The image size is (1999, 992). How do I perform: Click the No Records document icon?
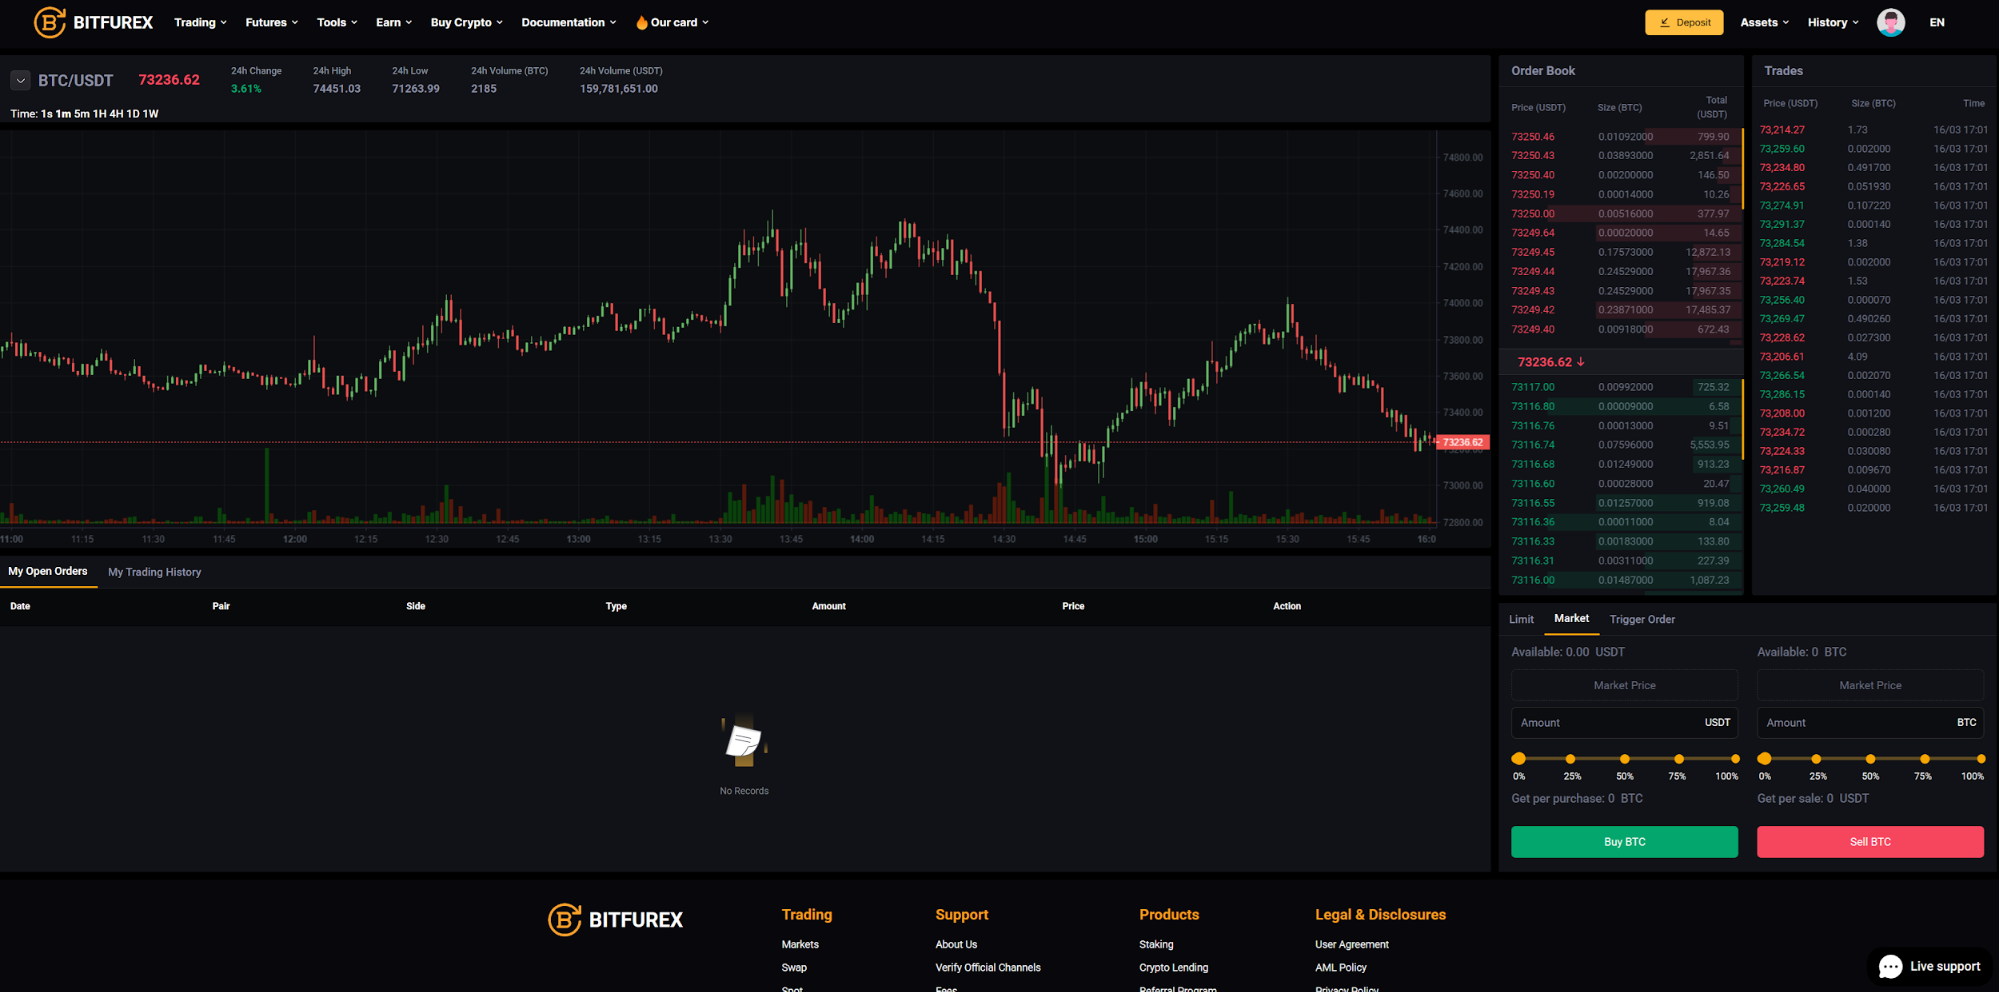pyautogui.click(x=743, y=743)
